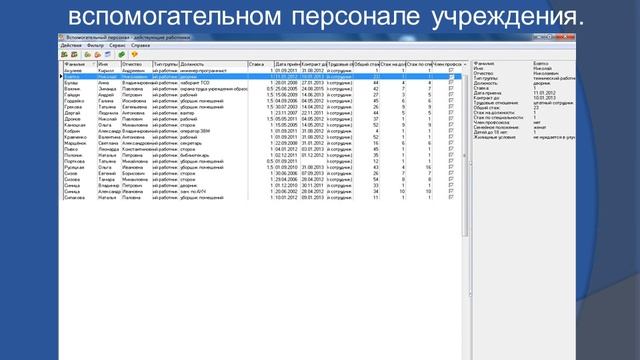Open the Действия menu
This screenshot has height=360, width=640.
[x=71, y=46]
